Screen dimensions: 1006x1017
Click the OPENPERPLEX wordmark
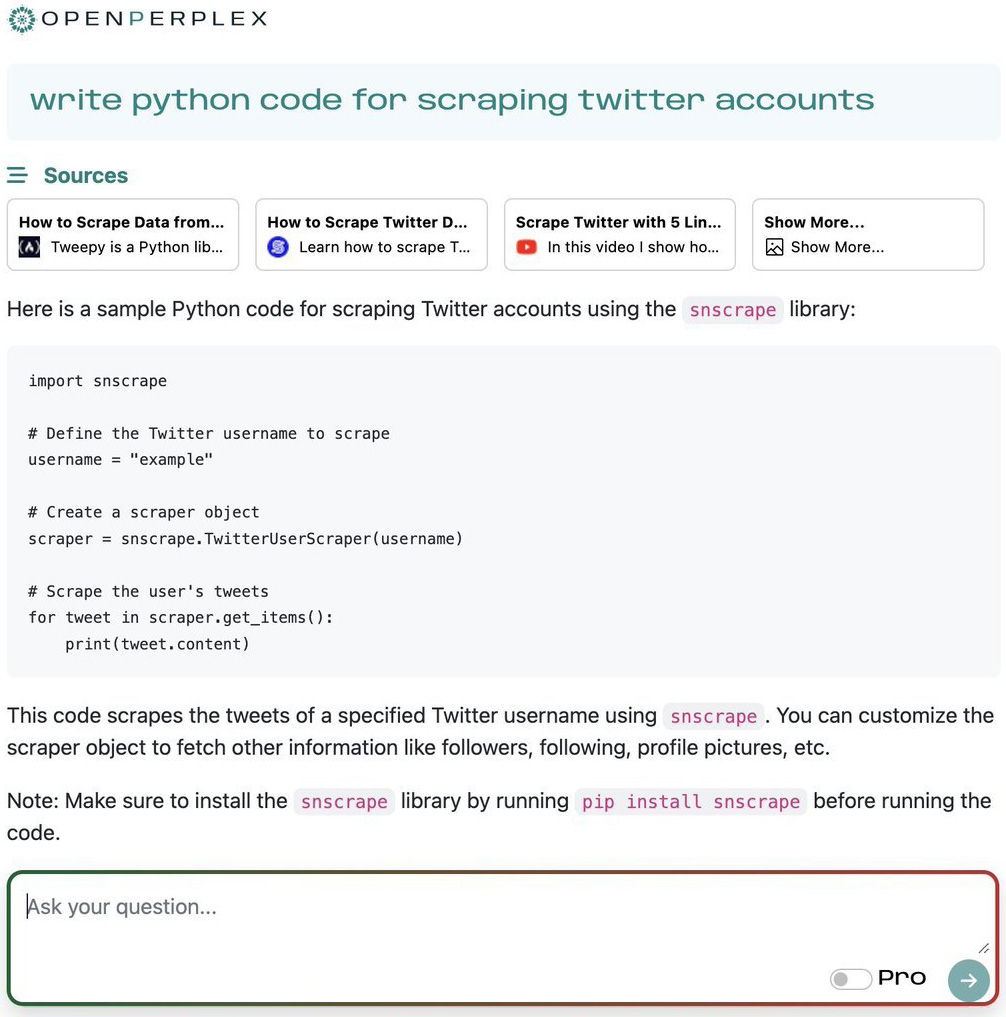[154, 18]
